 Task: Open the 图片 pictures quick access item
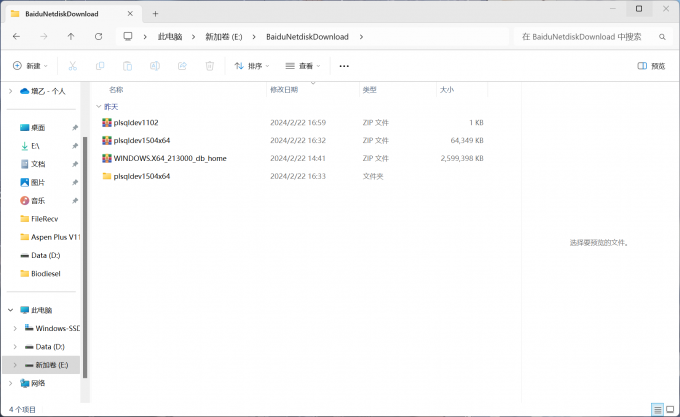tap(37, 182)
